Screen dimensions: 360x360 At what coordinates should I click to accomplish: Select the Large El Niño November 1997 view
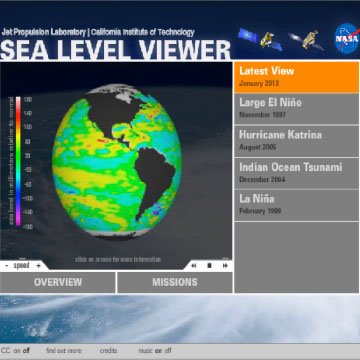pyautogui.click(x=297, y=109)
